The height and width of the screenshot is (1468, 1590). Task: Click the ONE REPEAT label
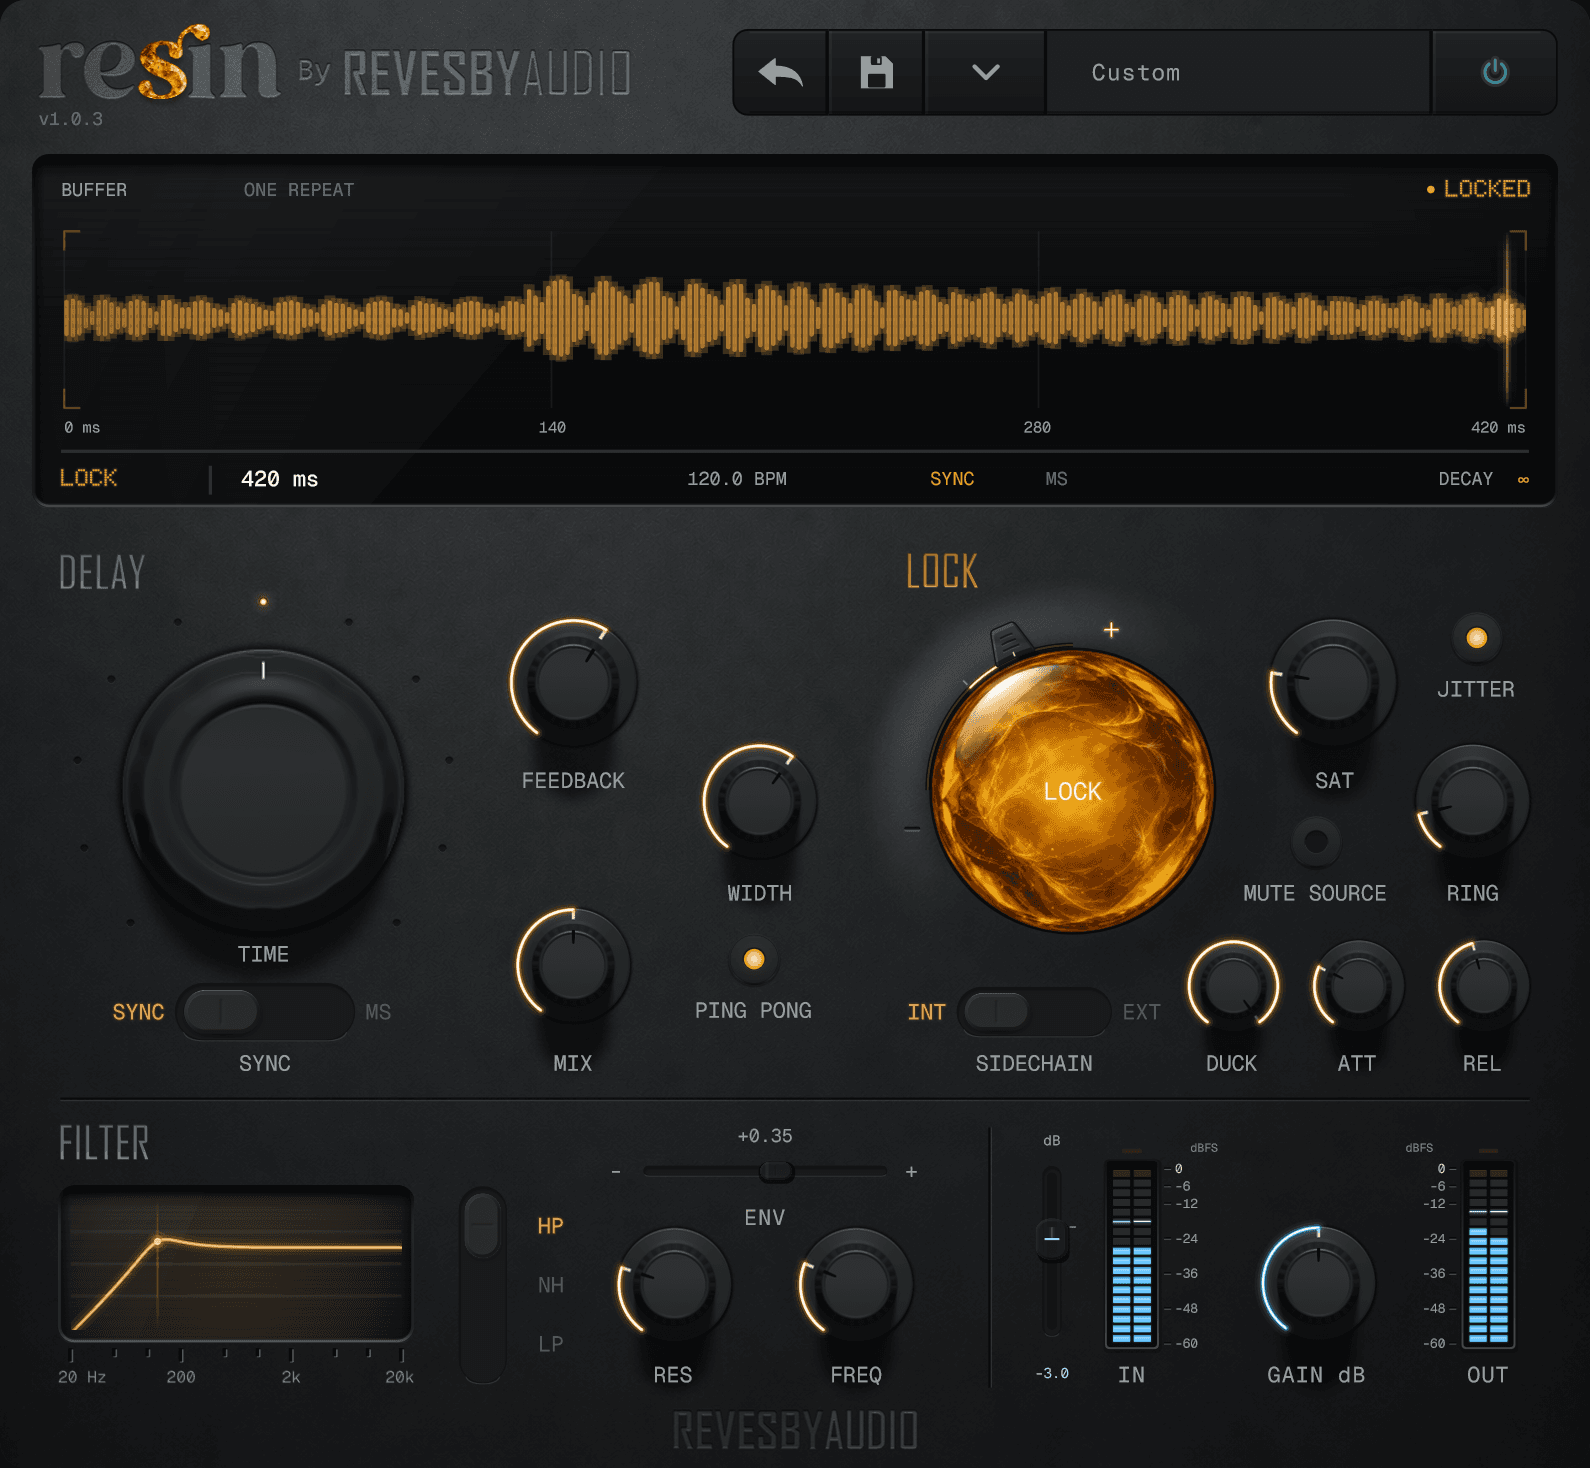point(299,190)
